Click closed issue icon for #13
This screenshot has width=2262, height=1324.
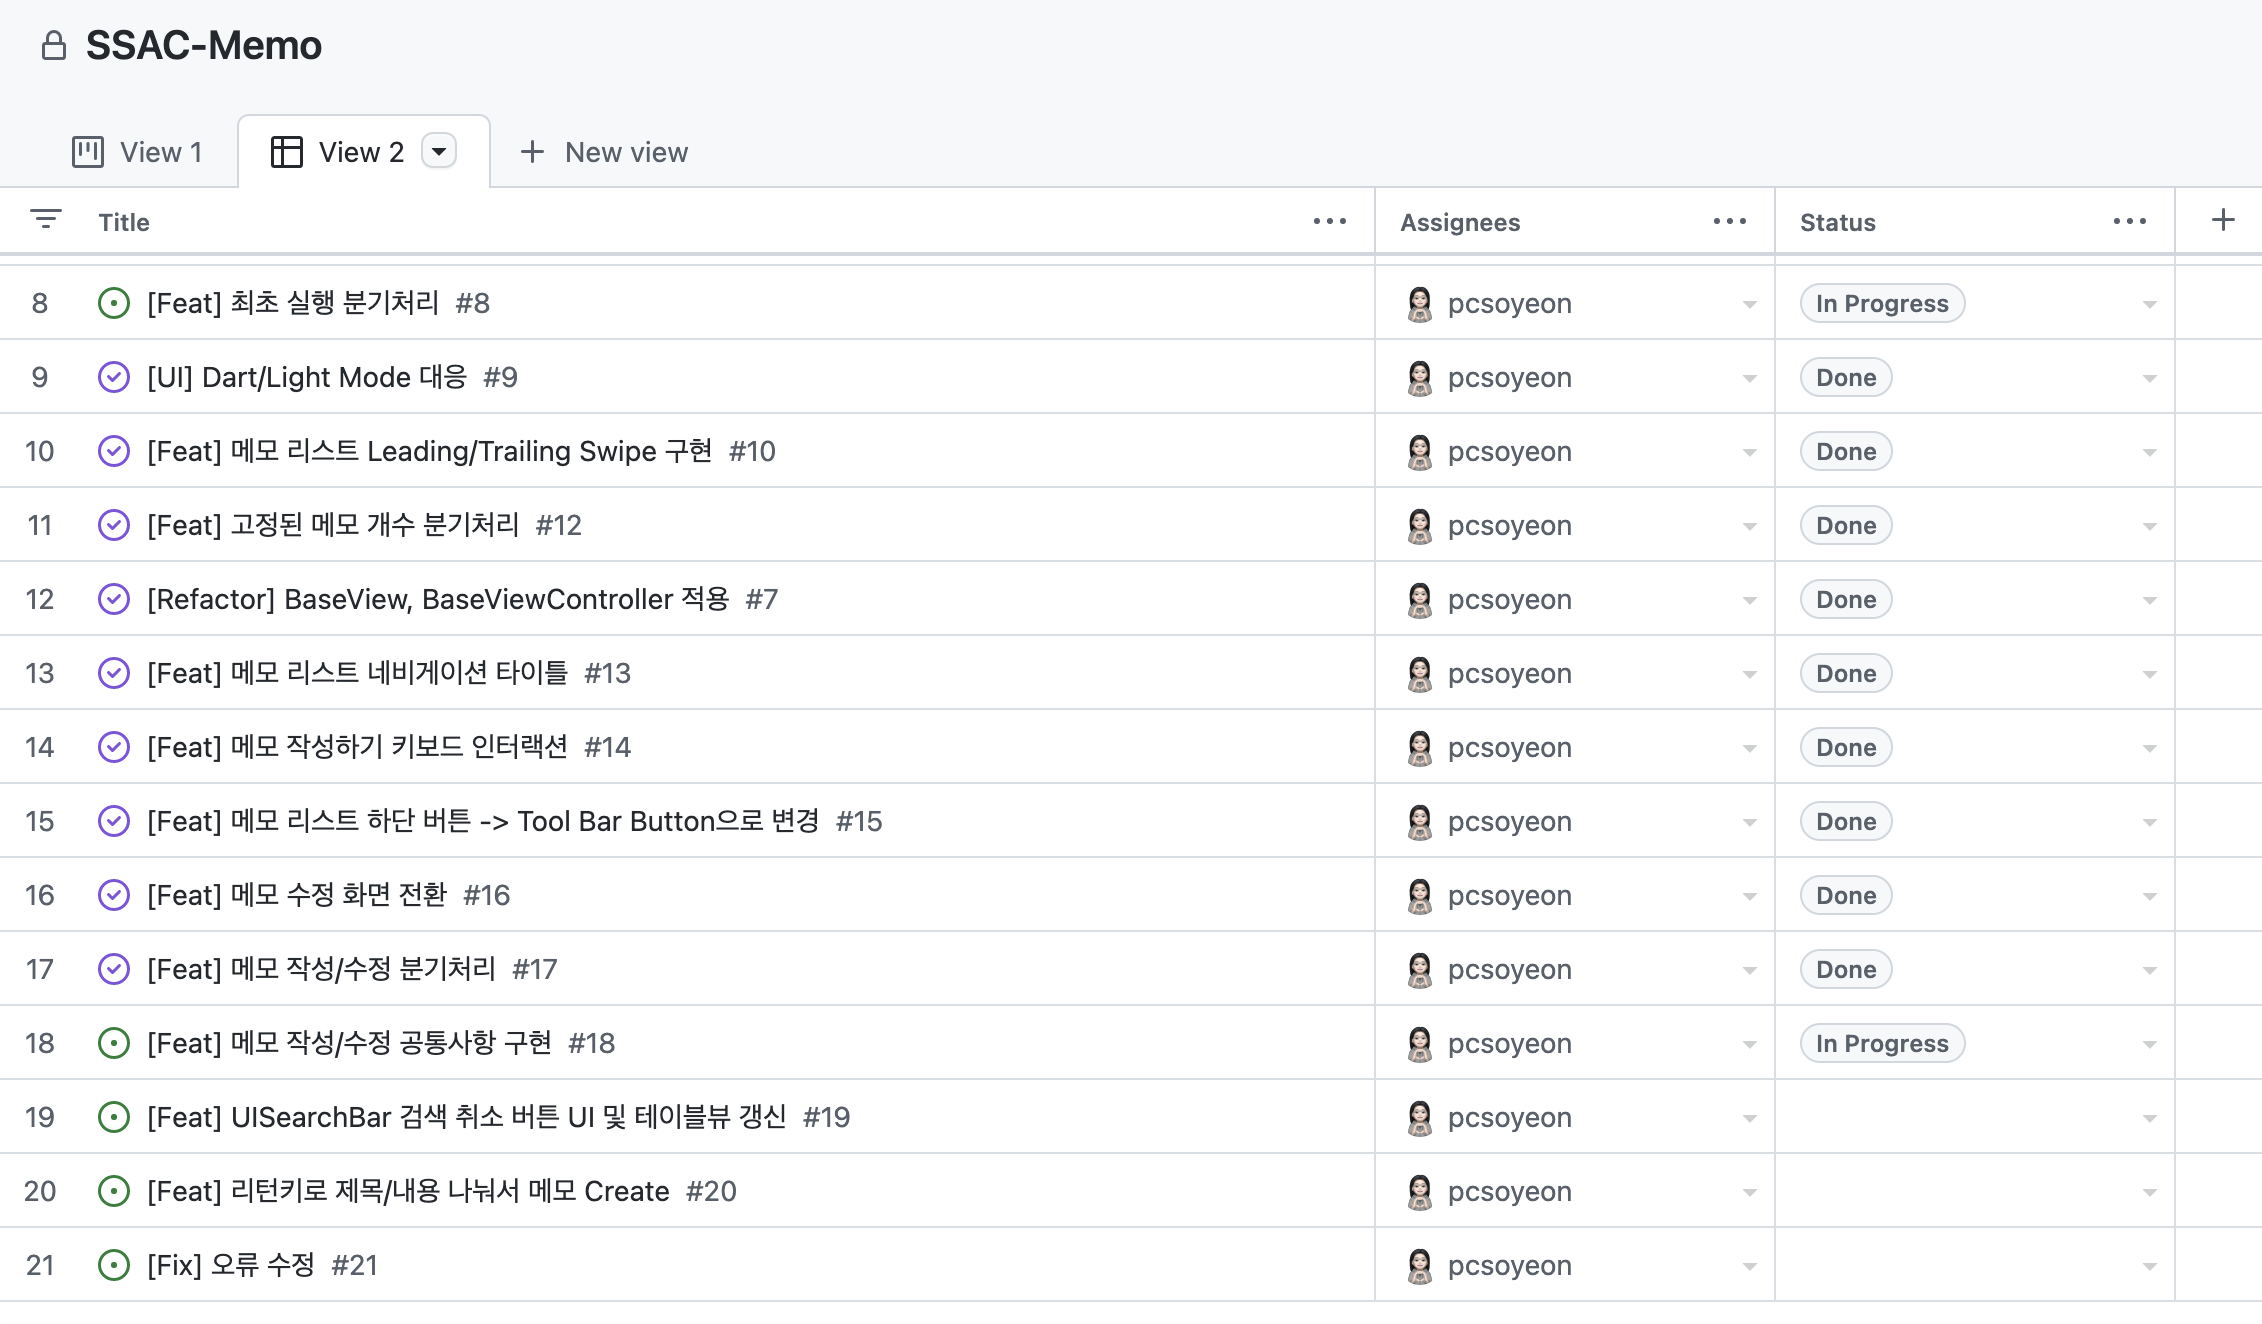click(114, 673)
